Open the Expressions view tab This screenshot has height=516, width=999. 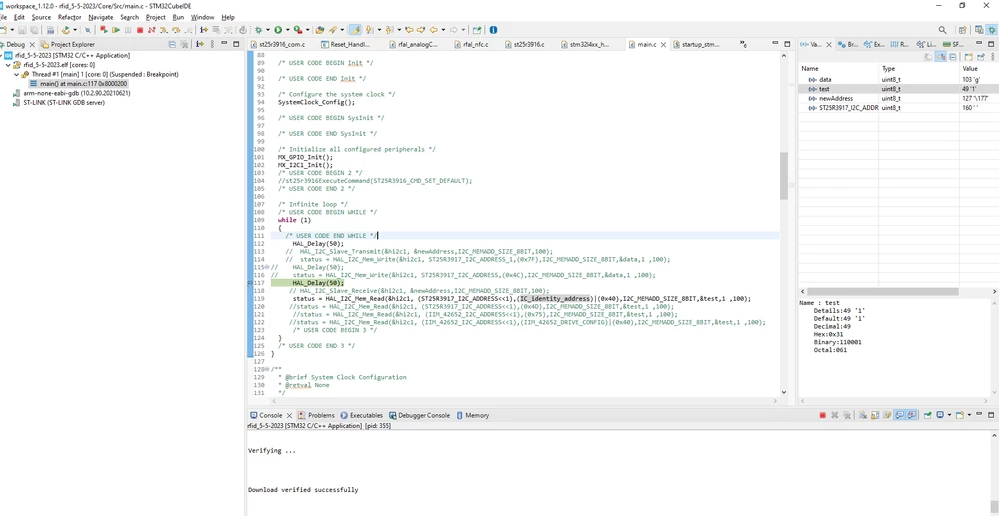tap(875, 45)
